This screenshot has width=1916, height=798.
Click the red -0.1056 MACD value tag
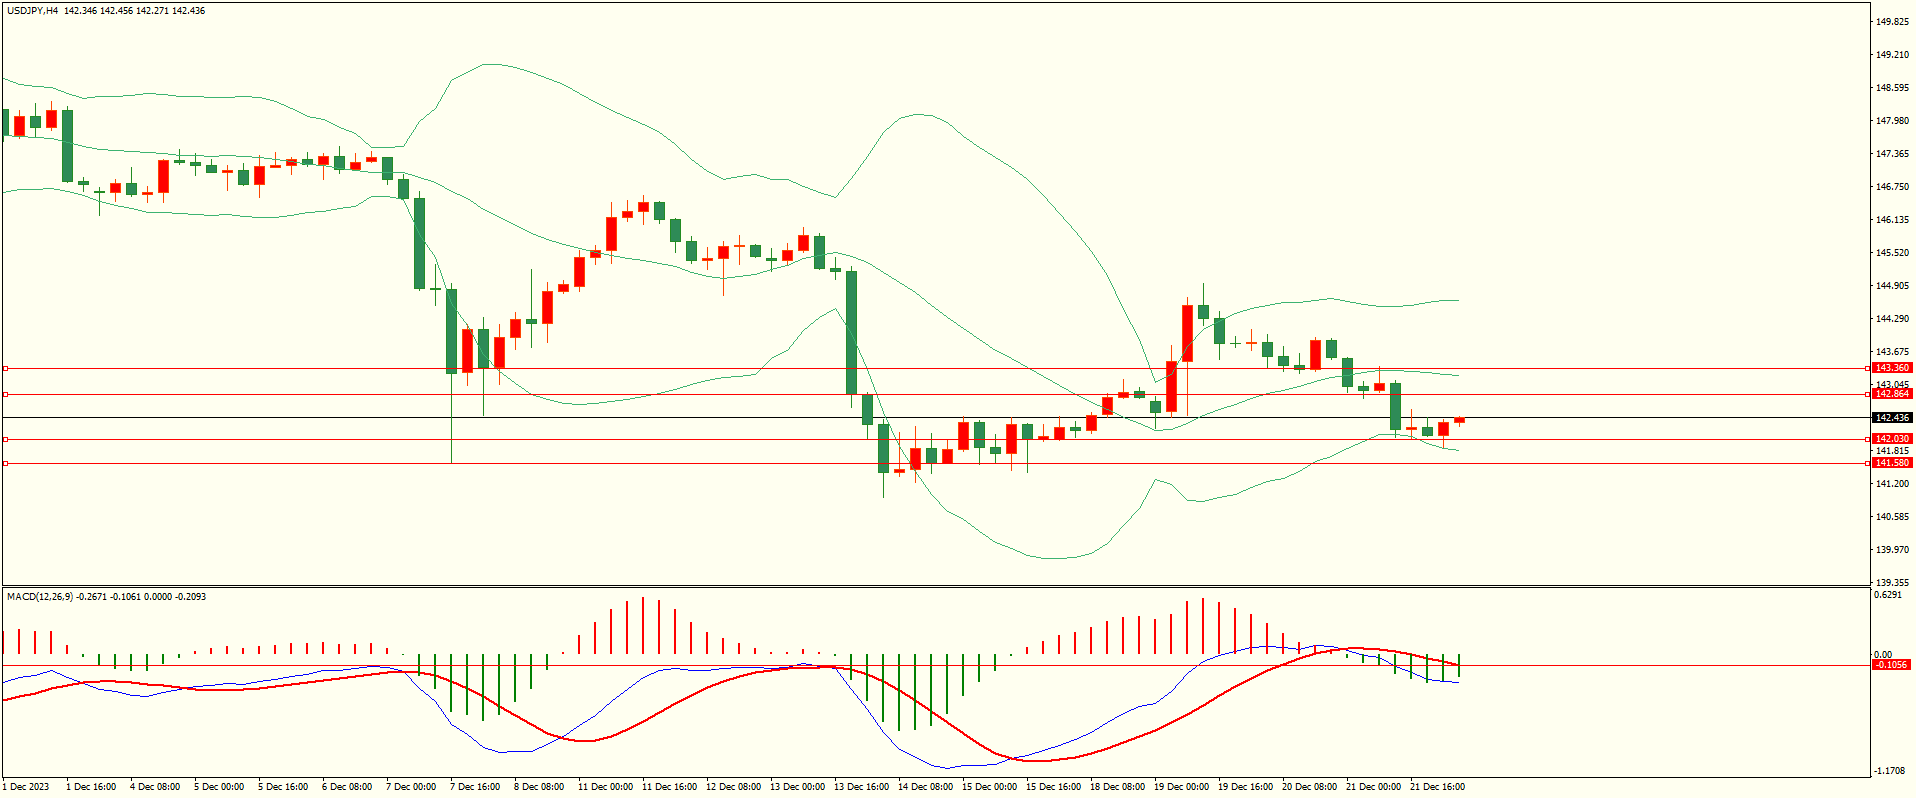(1892, 665)
